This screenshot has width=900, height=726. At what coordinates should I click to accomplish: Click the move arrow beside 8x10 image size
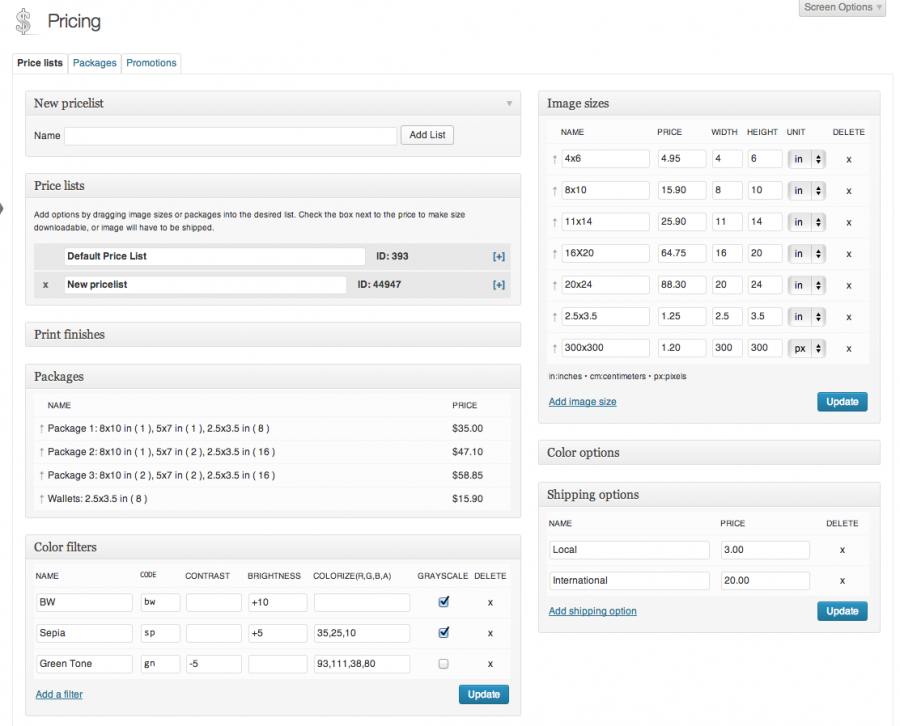554,191
